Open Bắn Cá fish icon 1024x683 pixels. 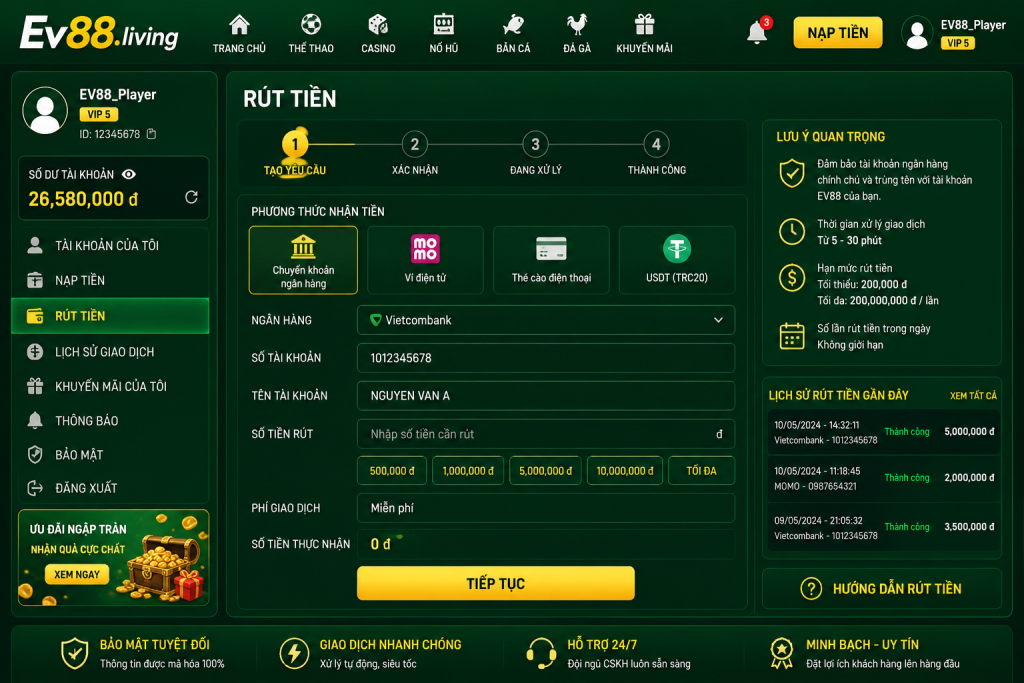(x=513, y=25)
